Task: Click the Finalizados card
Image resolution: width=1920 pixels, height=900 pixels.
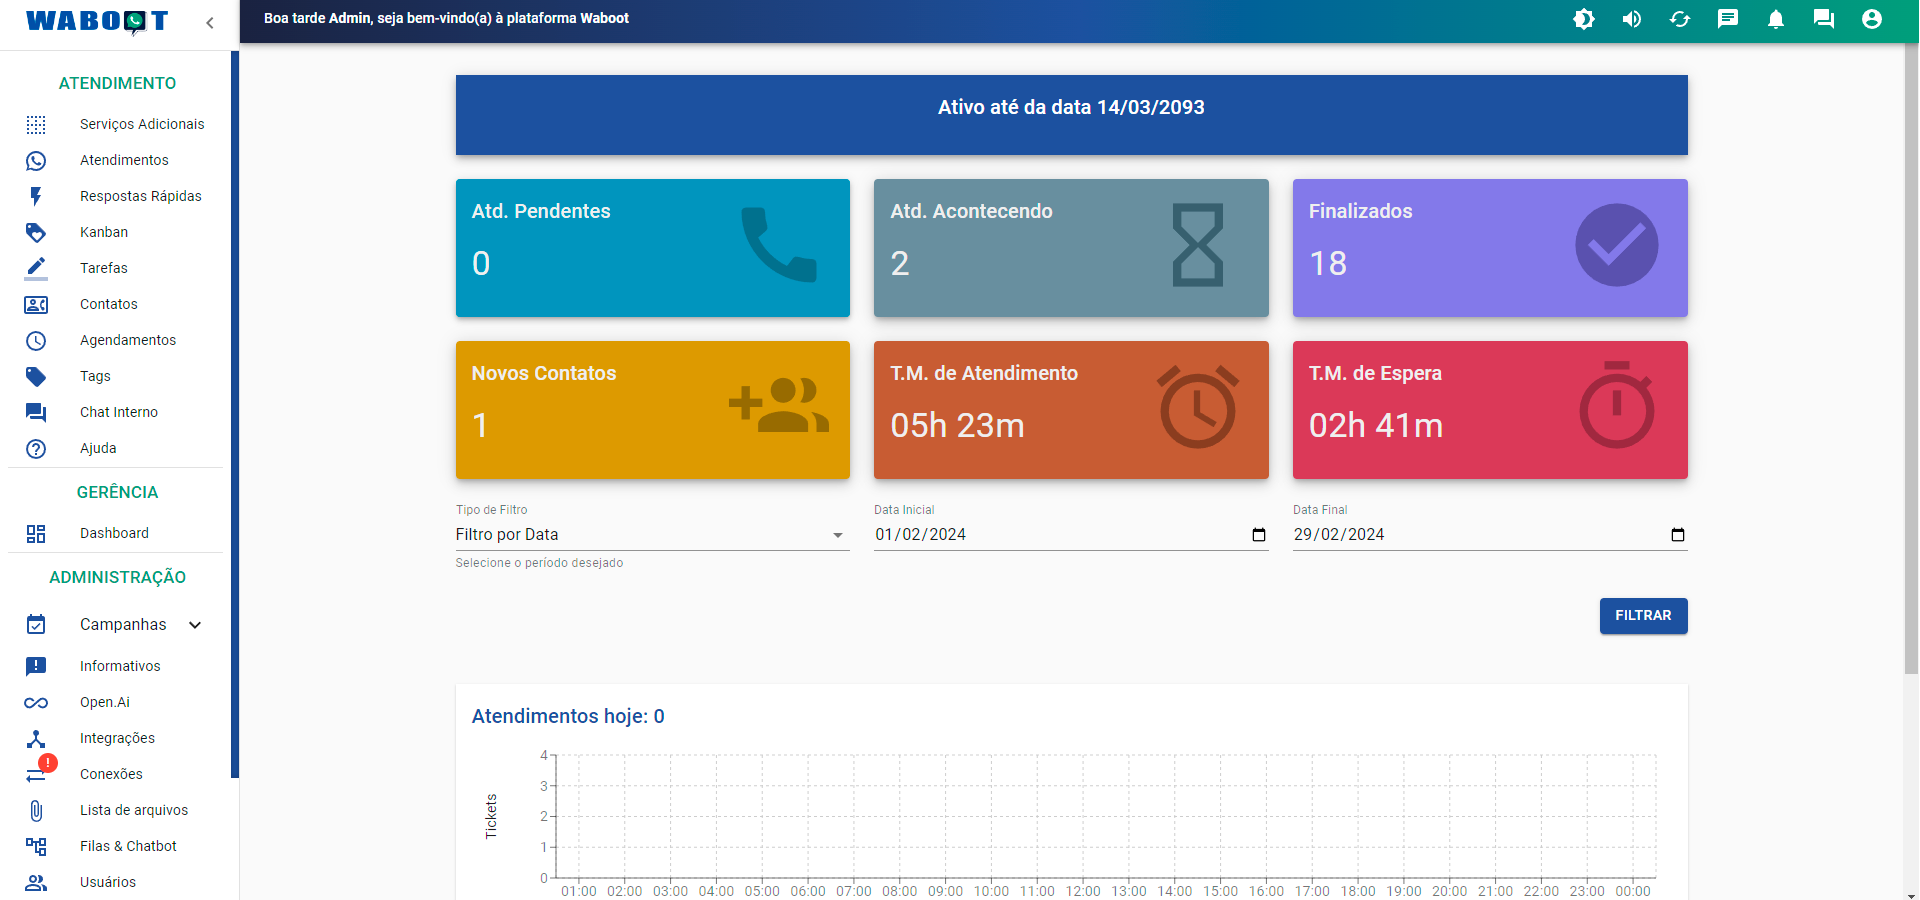Action: [x=1490, y=248]
